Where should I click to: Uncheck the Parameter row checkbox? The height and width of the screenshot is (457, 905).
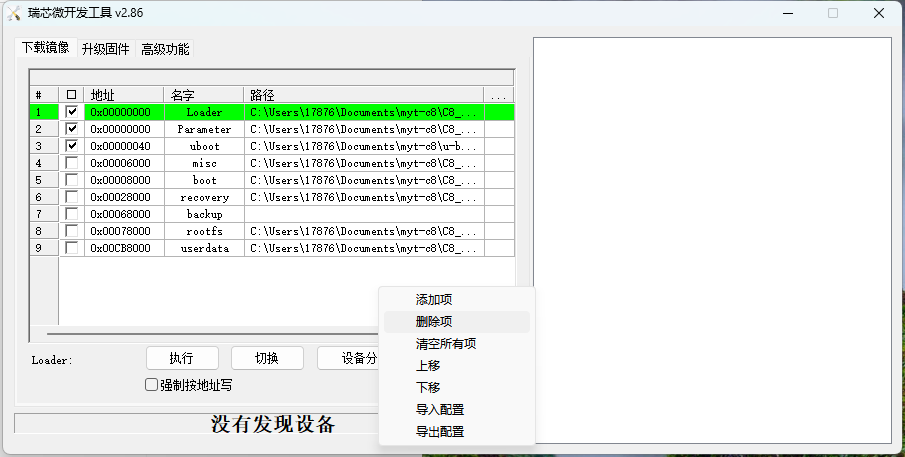tap(71, 129)
